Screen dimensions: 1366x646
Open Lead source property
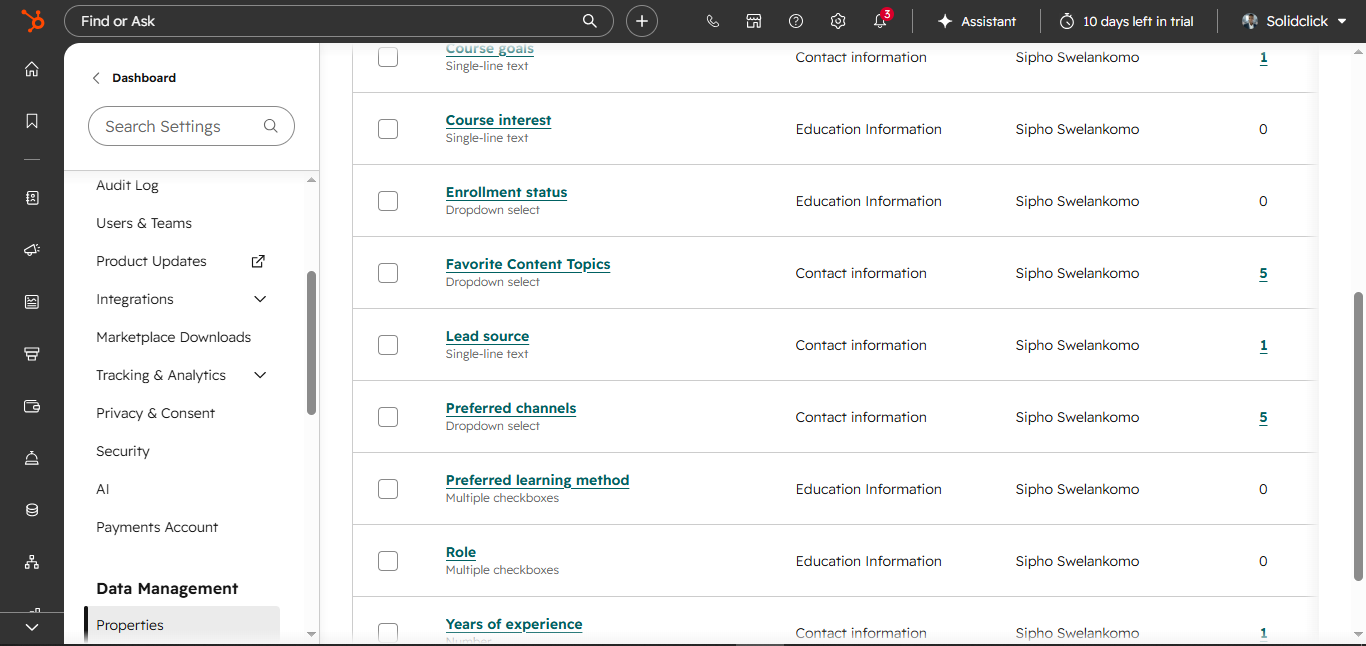pyautogui.click(x=487, y=336)
